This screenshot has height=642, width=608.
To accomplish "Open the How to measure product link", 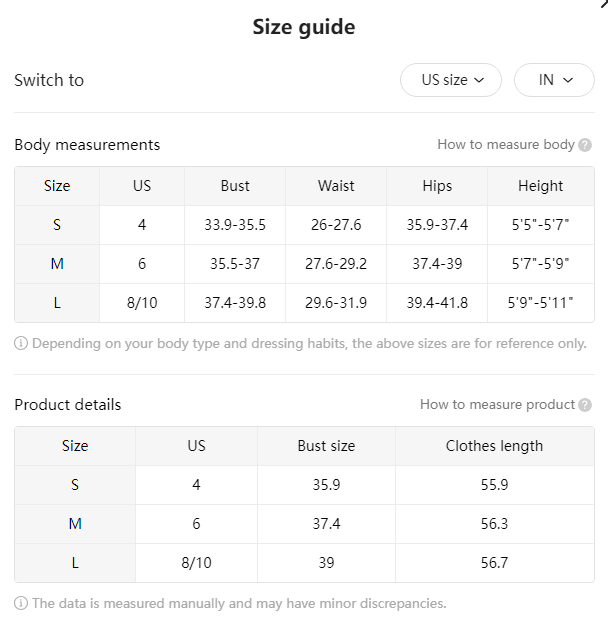I will coord(497,405).
